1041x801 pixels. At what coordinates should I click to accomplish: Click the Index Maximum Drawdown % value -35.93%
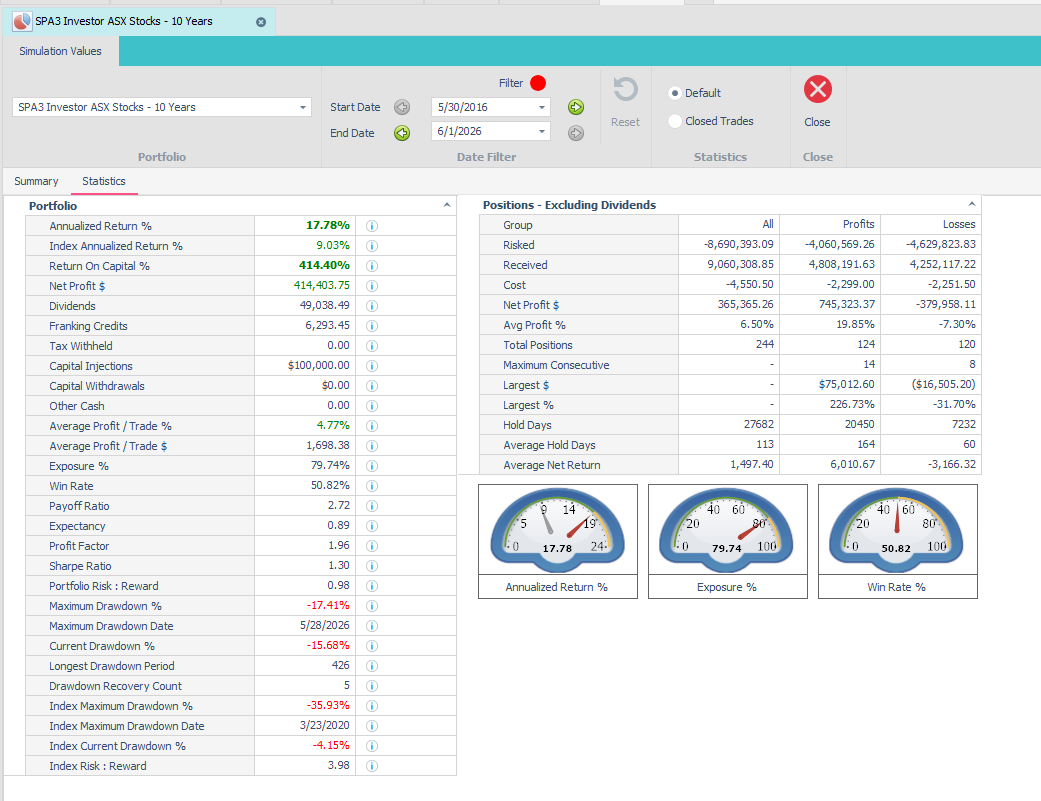pyautogui.click(x=328, y=705)
